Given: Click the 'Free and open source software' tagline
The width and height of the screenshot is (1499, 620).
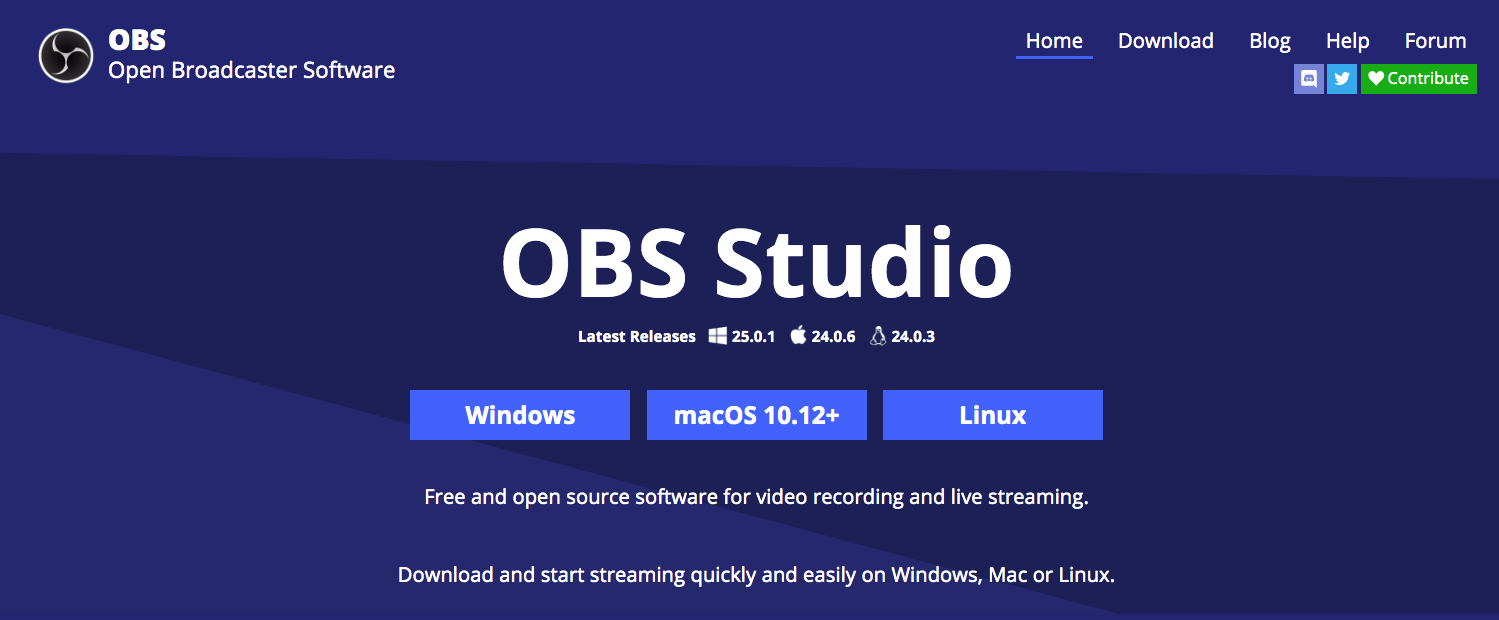Looking at the screenshot, I should [x=756, y=497].
